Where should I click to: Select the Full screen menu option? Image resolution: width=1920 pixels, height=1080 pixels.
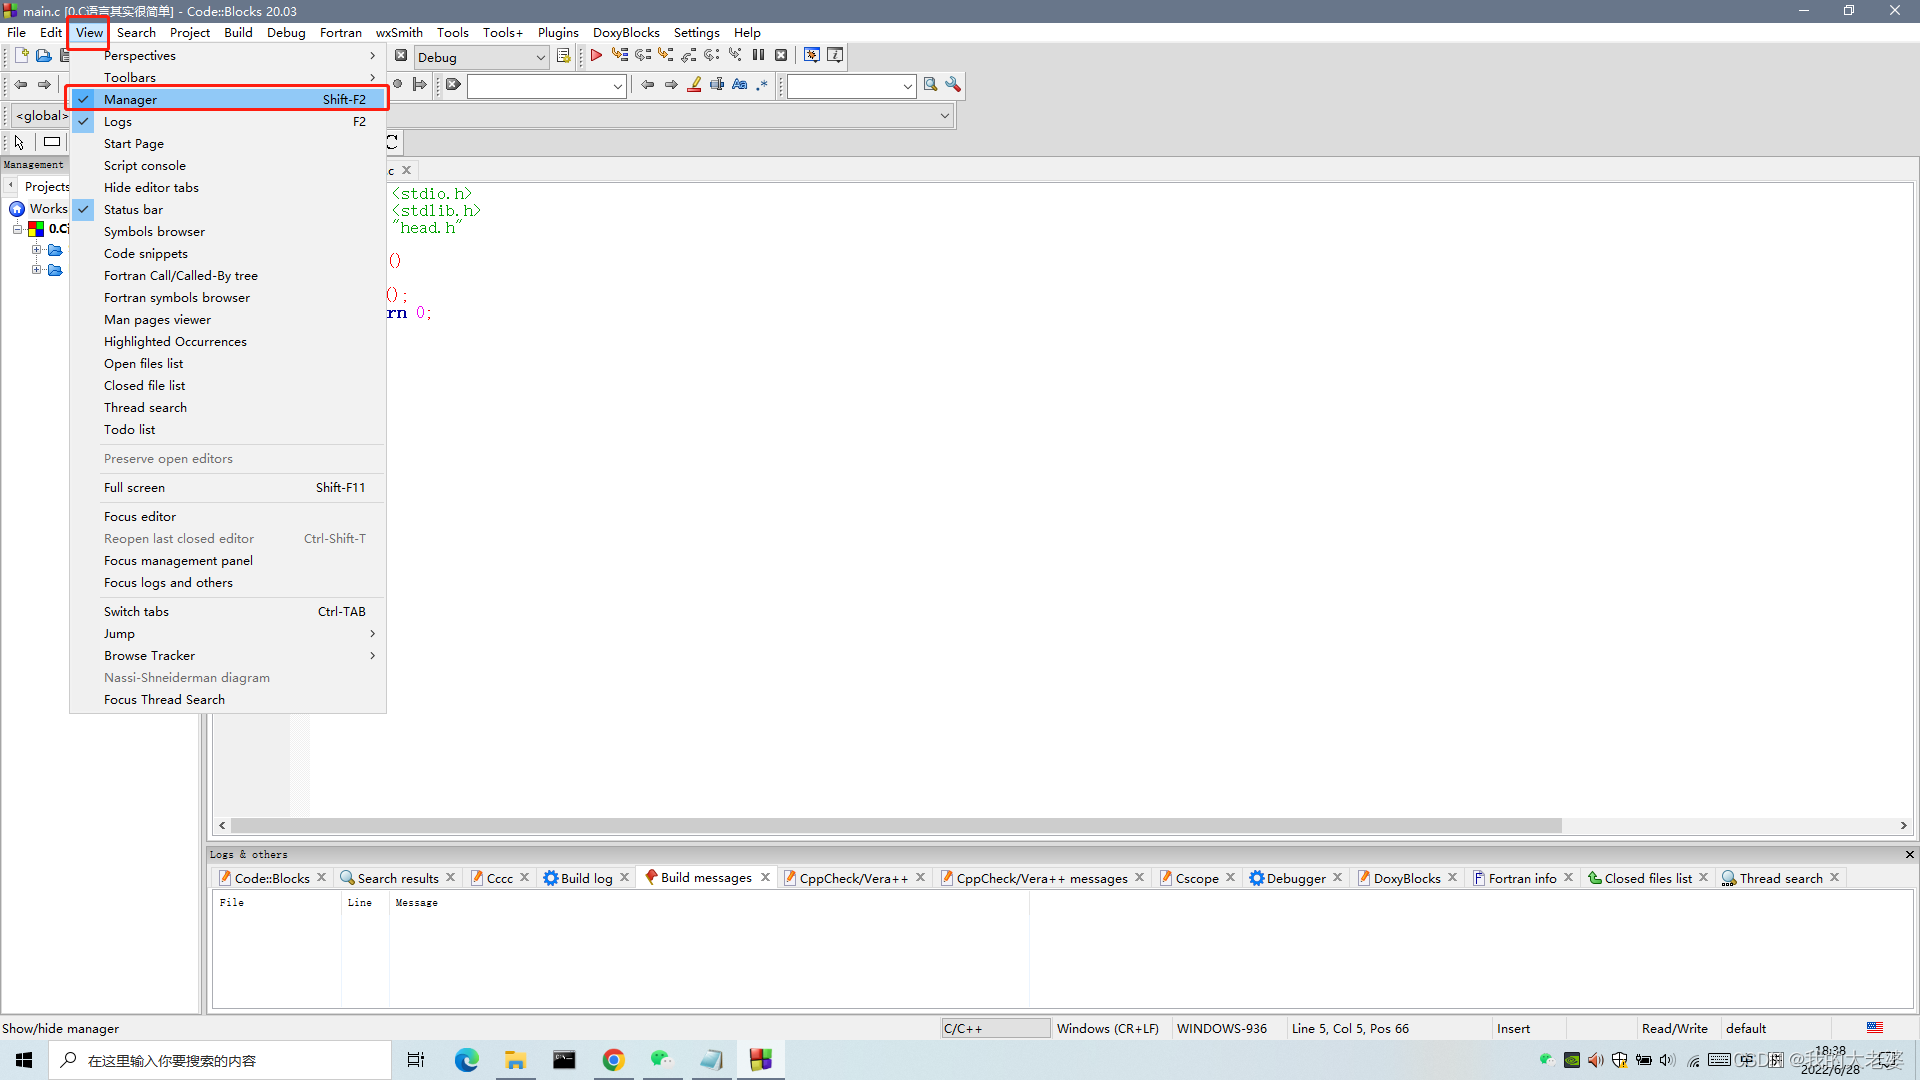[x=133, y=487]
